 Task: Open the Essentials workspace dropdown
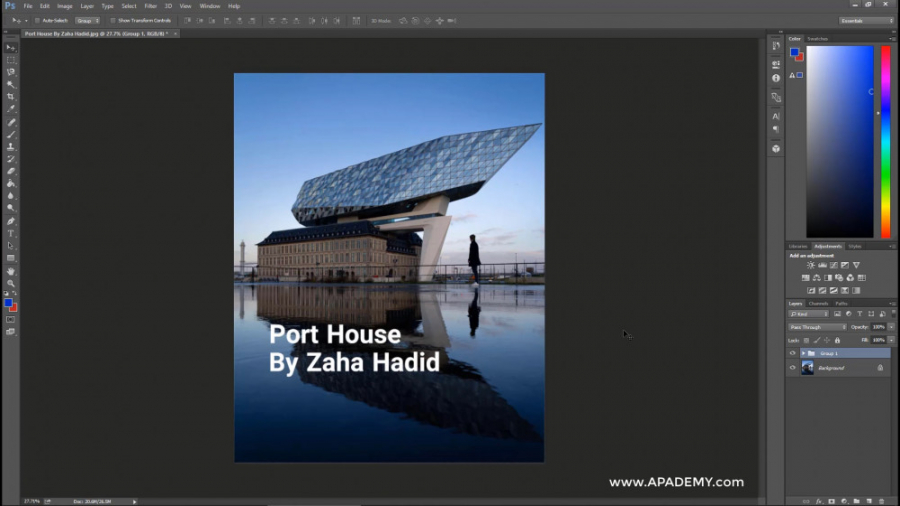click(866, 20)
